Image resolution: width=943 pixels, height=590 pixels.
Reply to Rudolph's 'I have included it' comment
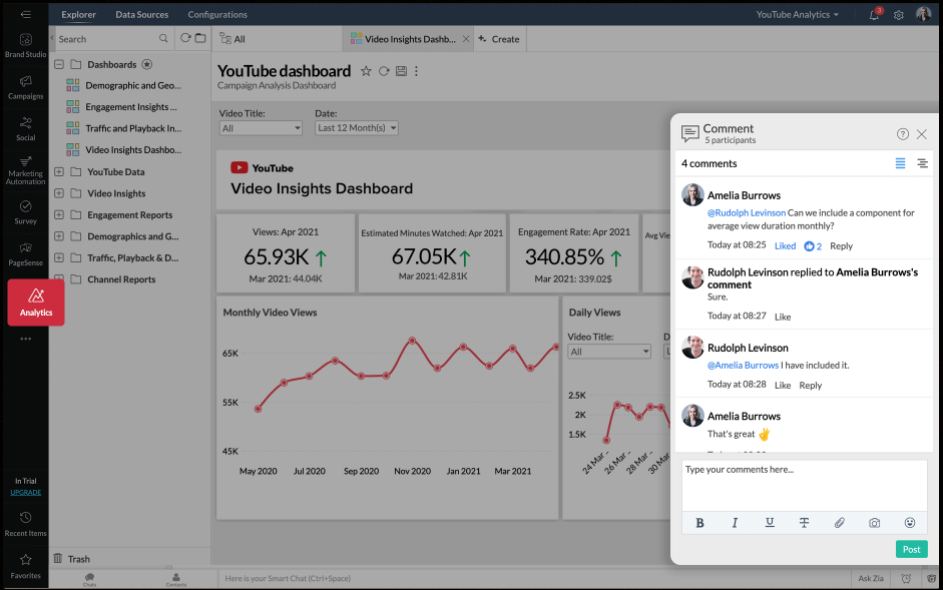click(x=810, y=385)
